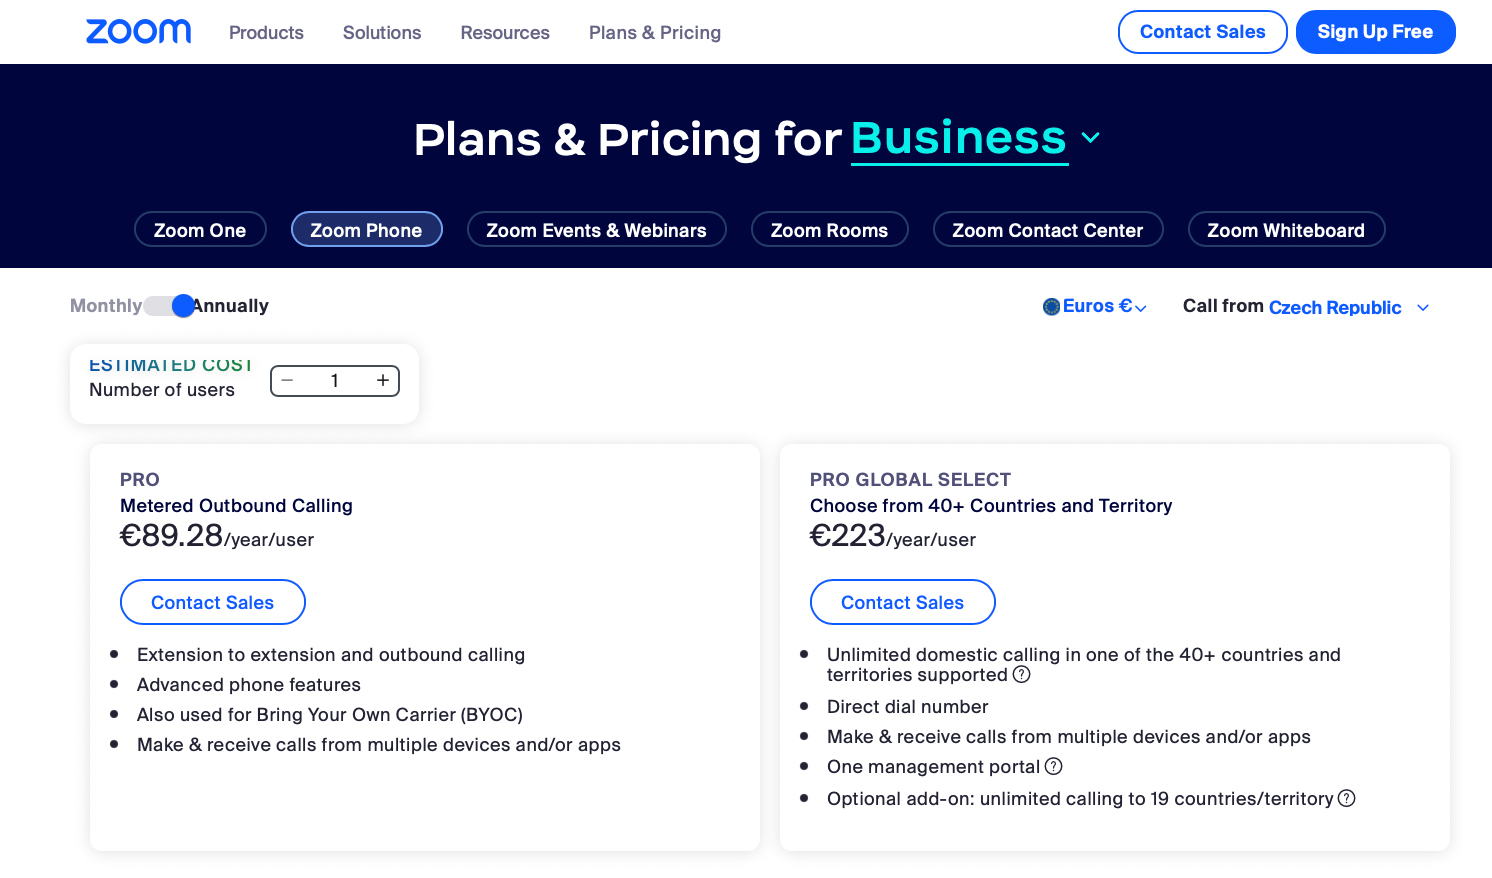The image size is (1492, 878).
Task: Open the Products menu
Action: (266, 33)
